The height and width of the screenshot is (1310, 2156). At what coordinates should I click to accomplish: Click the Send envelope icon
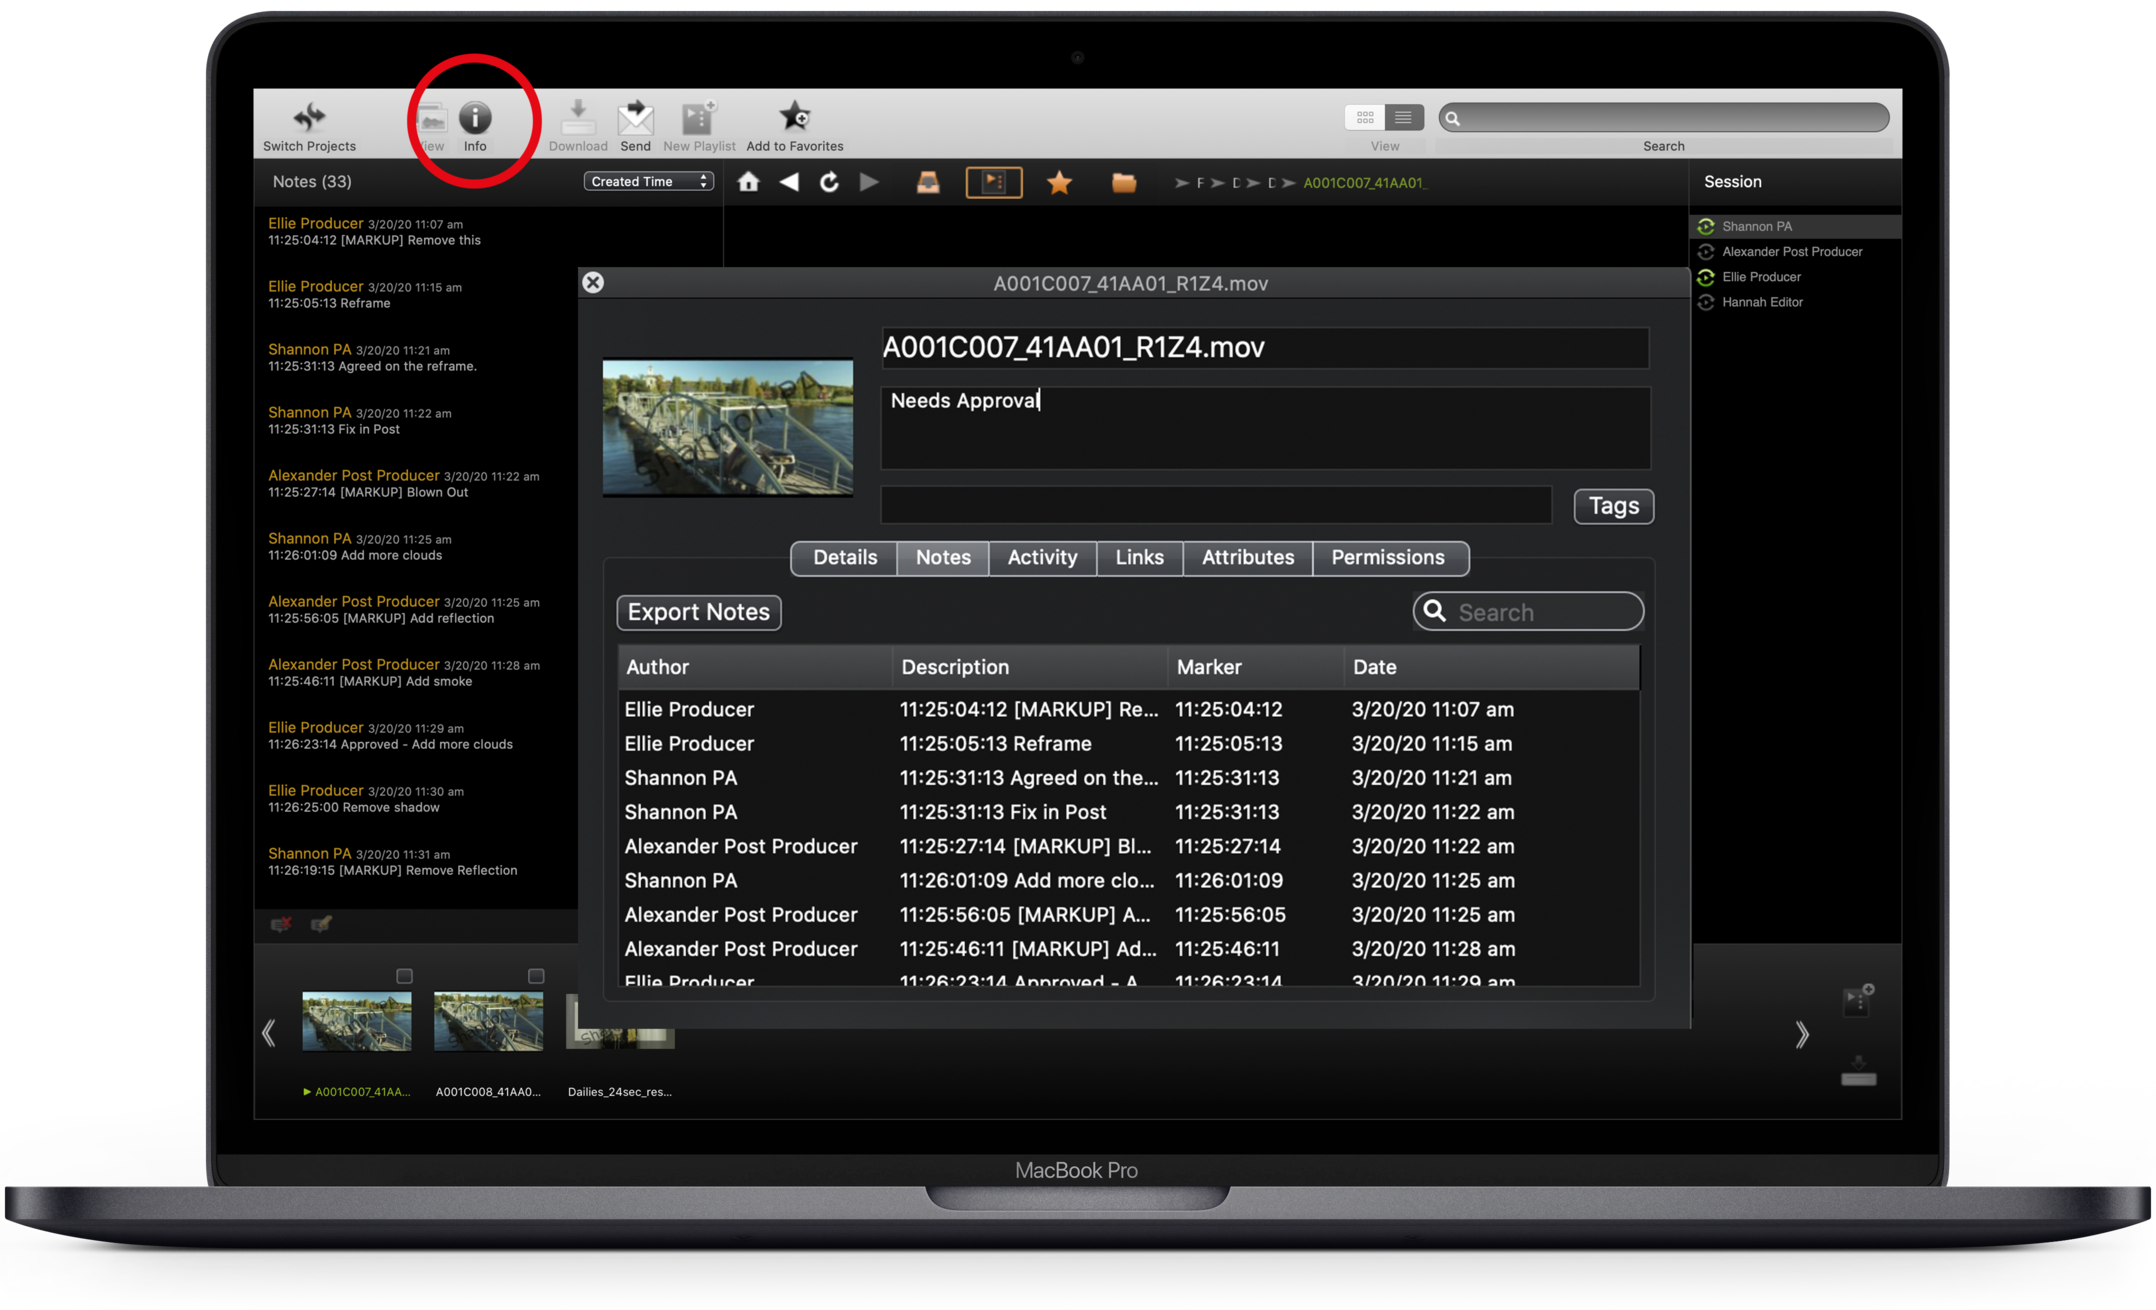635,119
